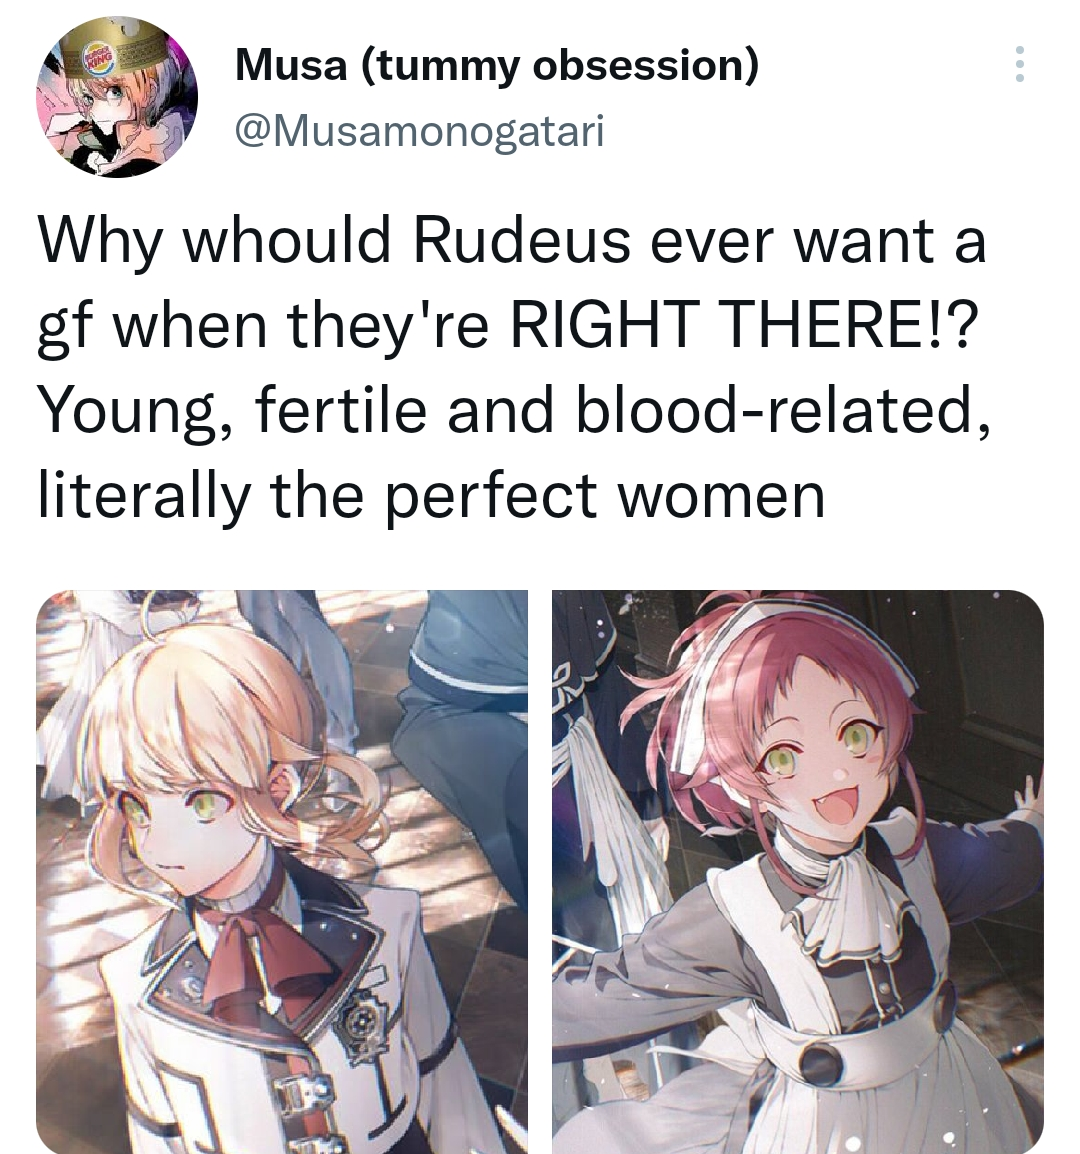Open the tweet by clicking its text
The width and height of the screenshot is (1080, 1154).
(x=515, y=368)
